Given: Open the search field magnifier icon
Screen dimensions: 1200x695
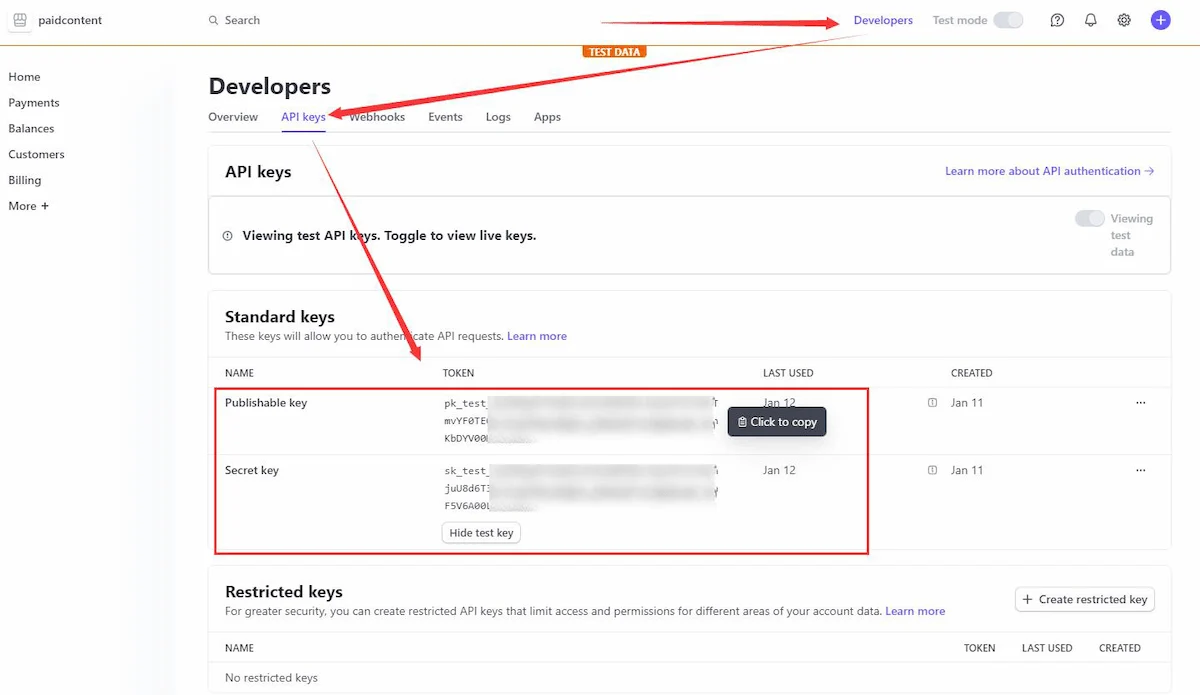Looking at the screenshot, I should pyautogui.click(x=213, y=19).
